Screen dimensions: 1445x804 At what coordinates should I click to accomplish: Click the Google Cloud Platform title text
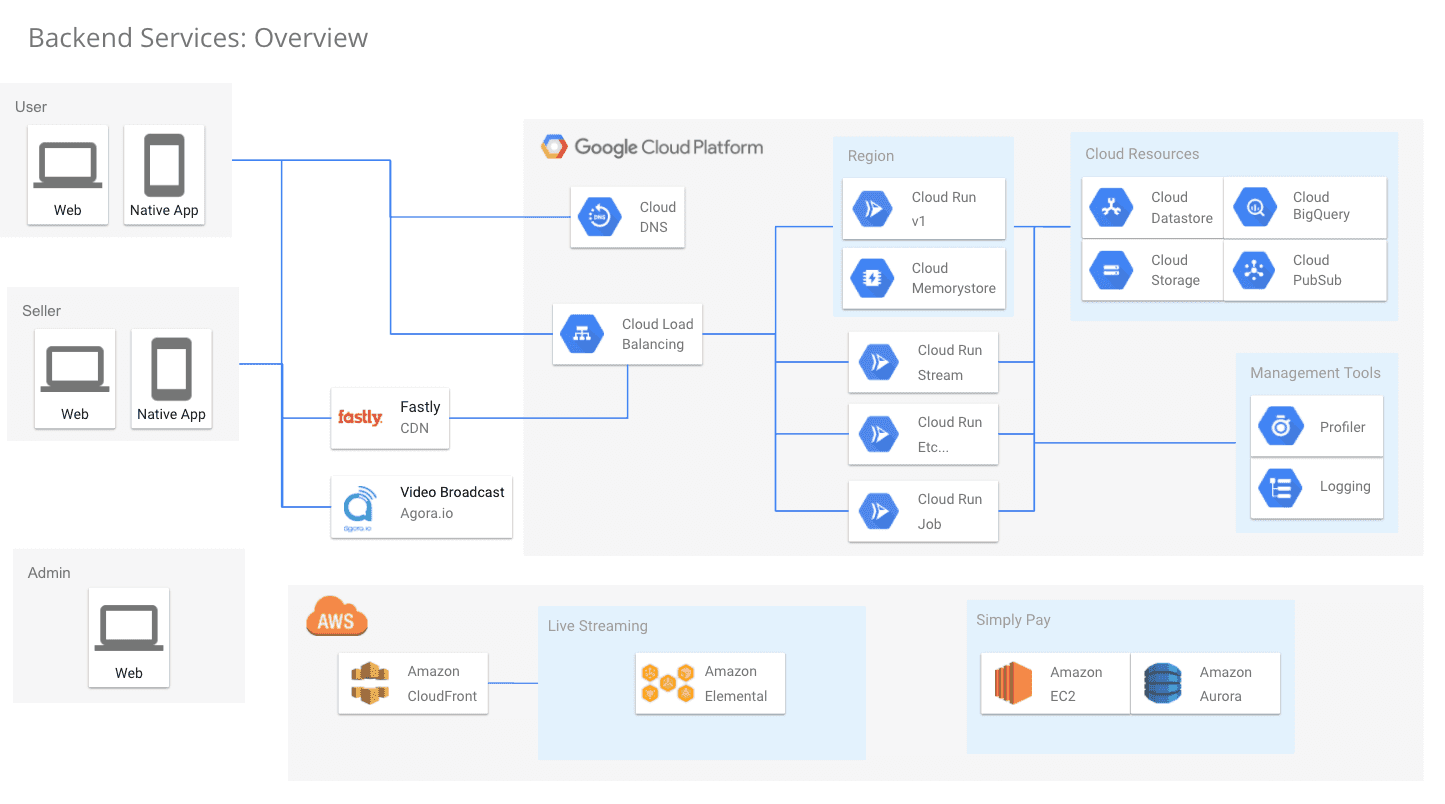coord(668,148)
